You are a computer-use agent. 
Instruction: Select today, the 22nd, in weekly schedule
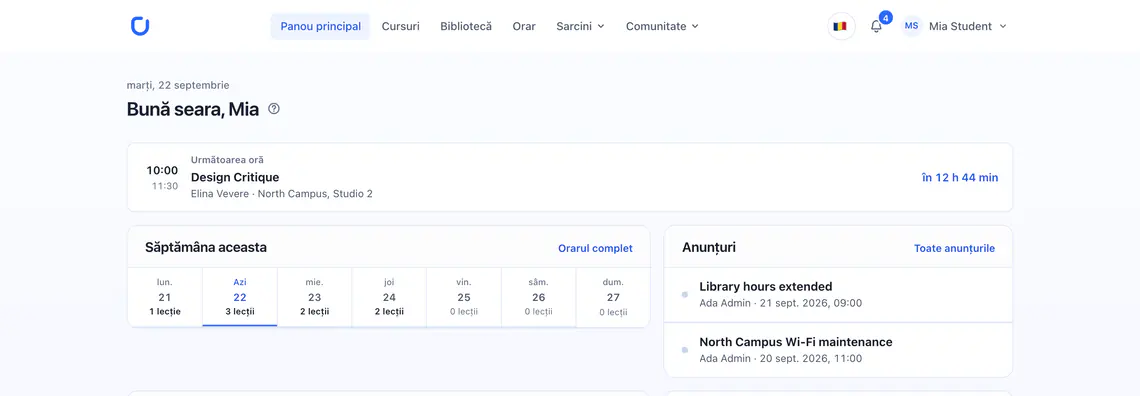coord(240,297)
